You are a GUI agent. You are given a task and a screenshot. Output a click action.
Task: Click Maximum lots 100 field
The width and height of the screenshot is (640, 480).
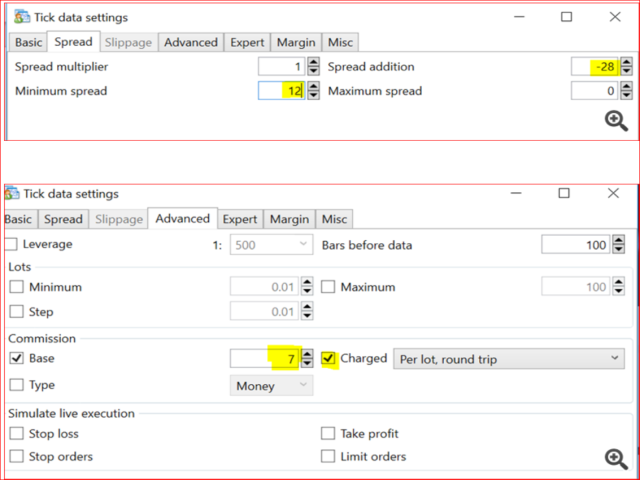[576, 287]
